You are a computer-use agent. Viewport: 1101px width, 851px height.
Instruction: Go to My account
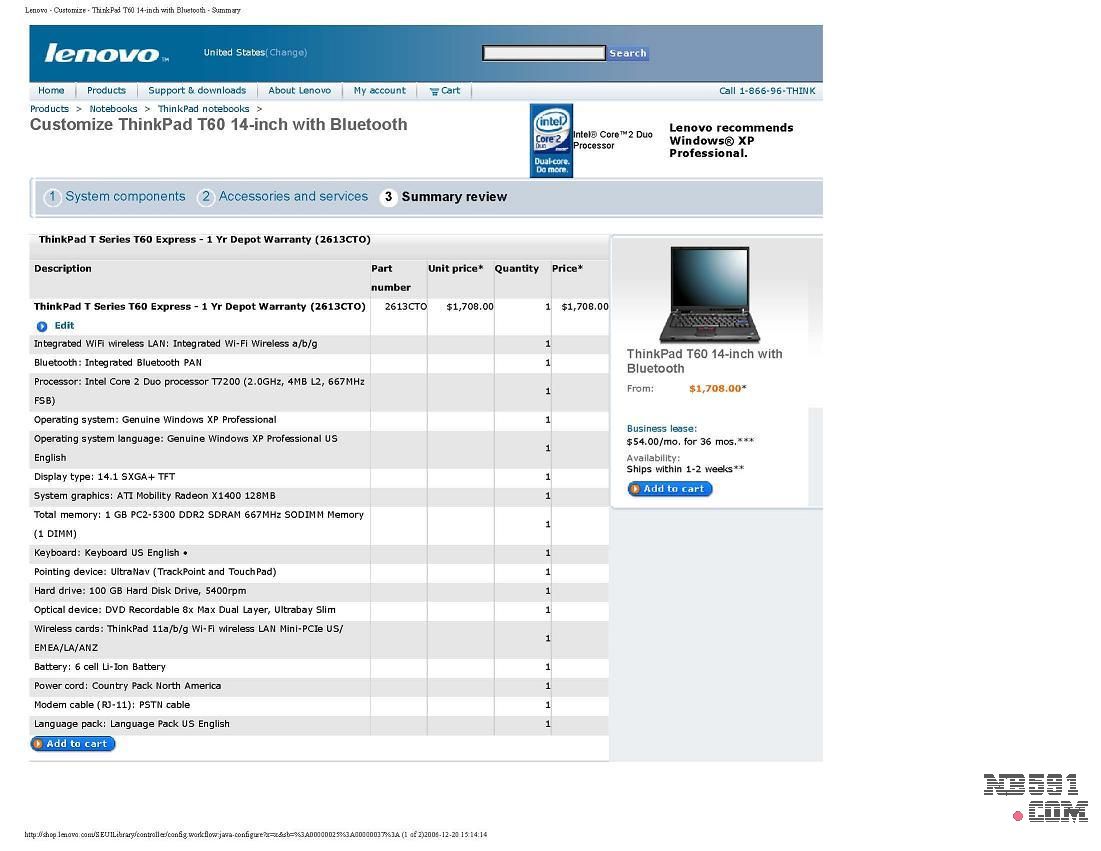pyautogui.click(x=380, y=91)
